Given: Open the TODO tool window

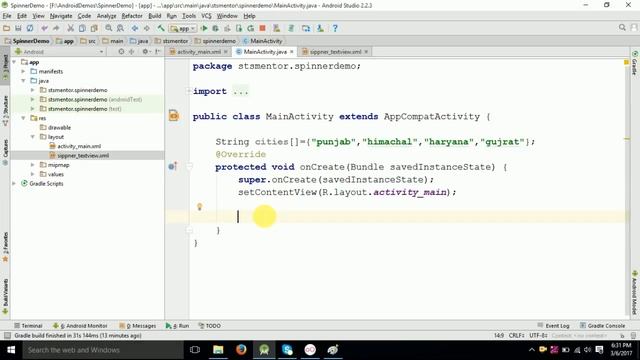Looking at the screenshot, I should pos(209,326).
